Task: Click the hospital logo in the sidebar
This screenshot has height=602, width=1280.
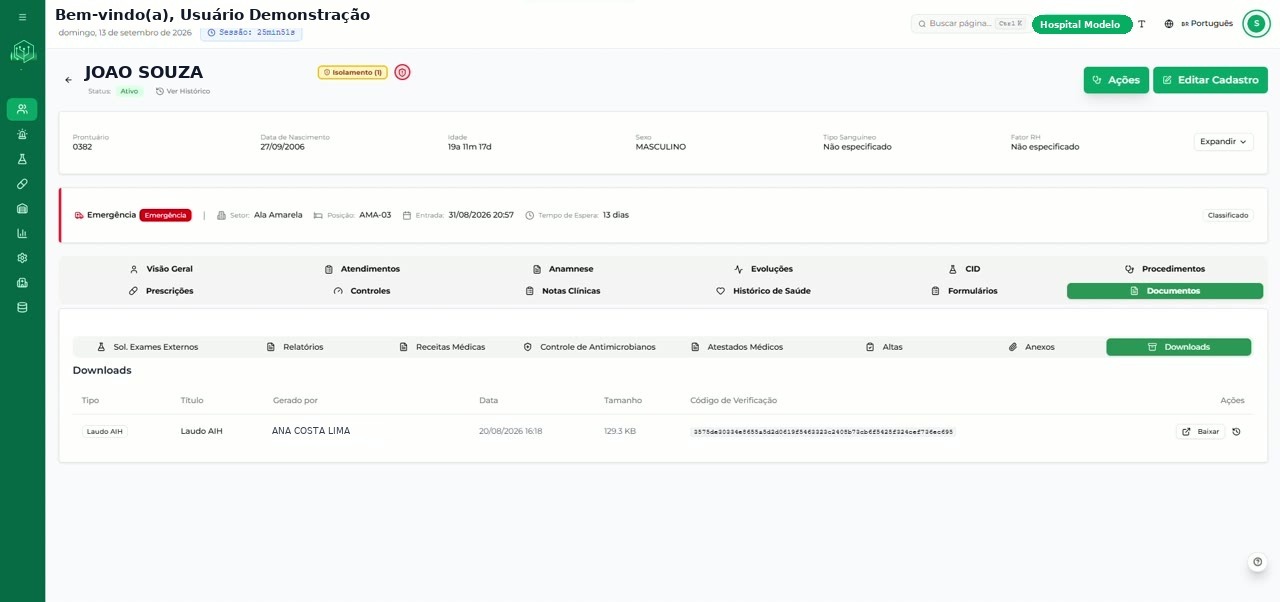Action: (x=22, y=52)
